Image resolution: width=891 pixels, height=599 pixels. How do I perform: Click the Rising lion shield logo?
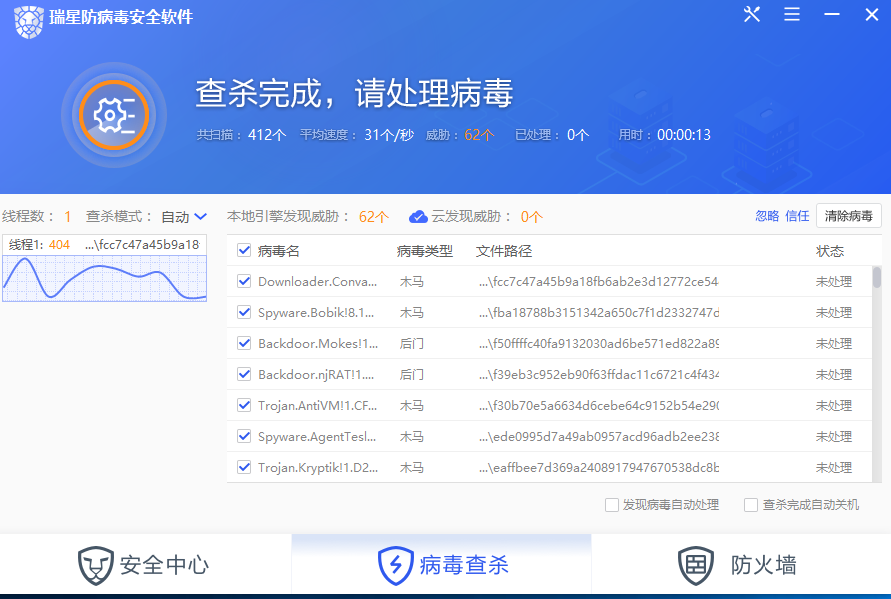pos(28,22)
